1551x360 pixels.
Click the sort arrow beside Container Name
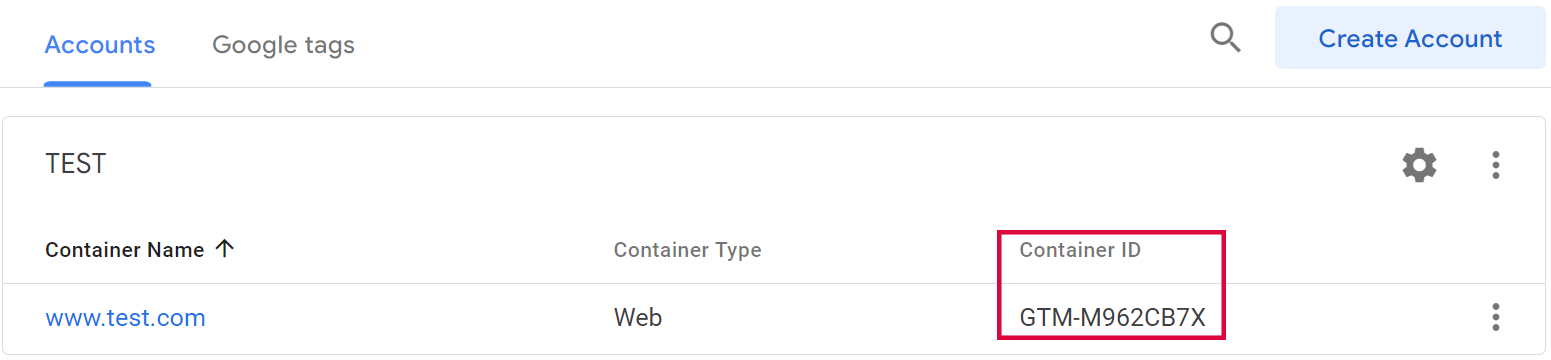coord(225,249)
